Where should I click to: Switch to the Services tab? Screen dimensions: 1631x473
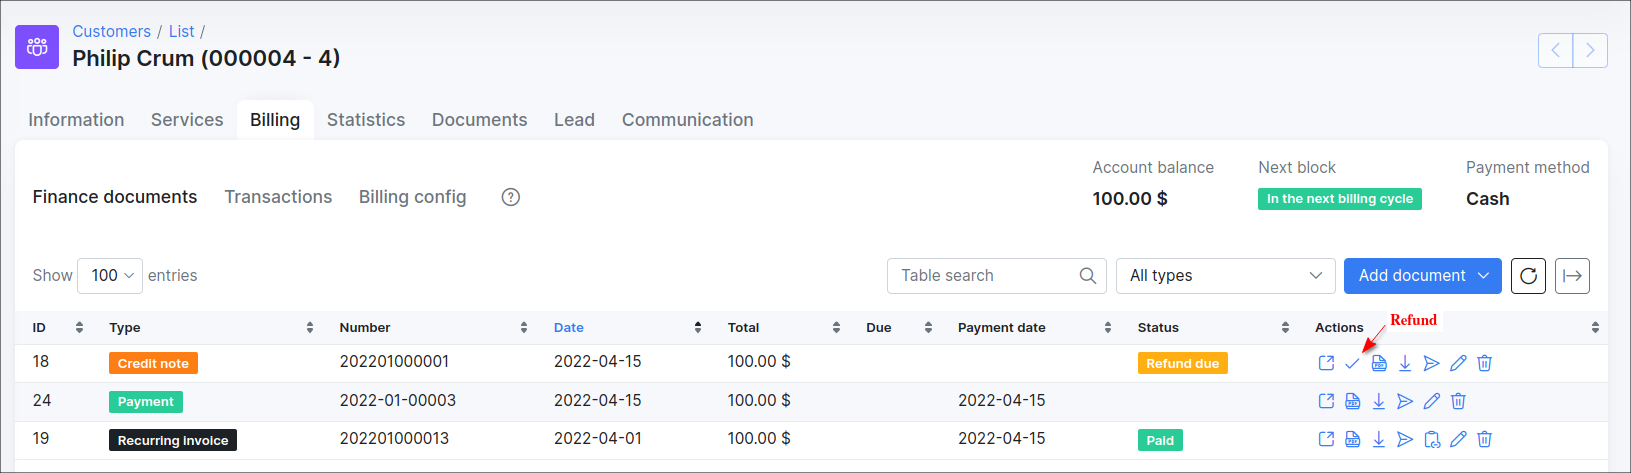coord(187,120)
